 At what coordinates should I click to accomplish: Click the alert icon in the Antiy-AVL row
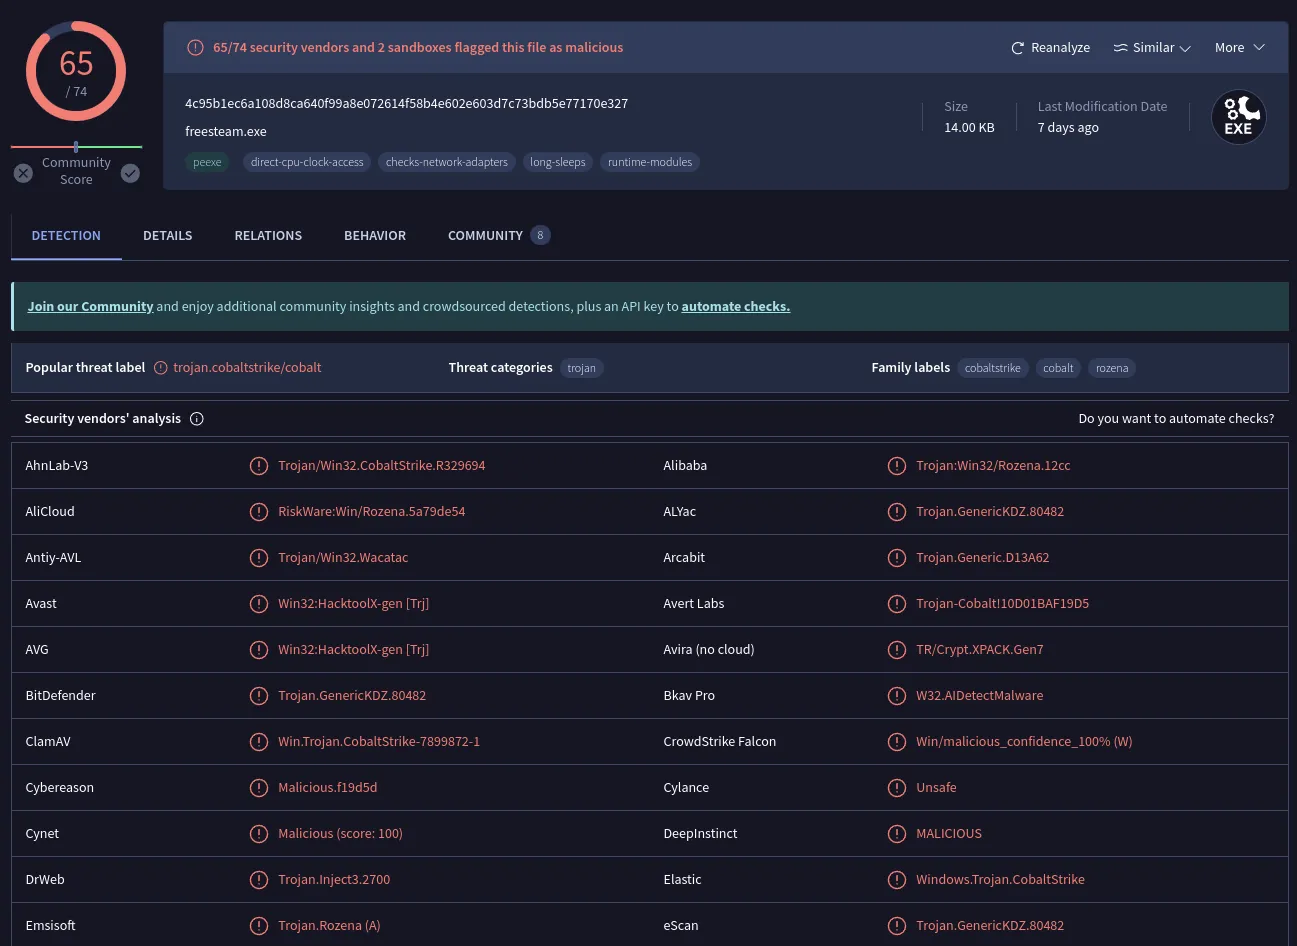pos(259,558)
